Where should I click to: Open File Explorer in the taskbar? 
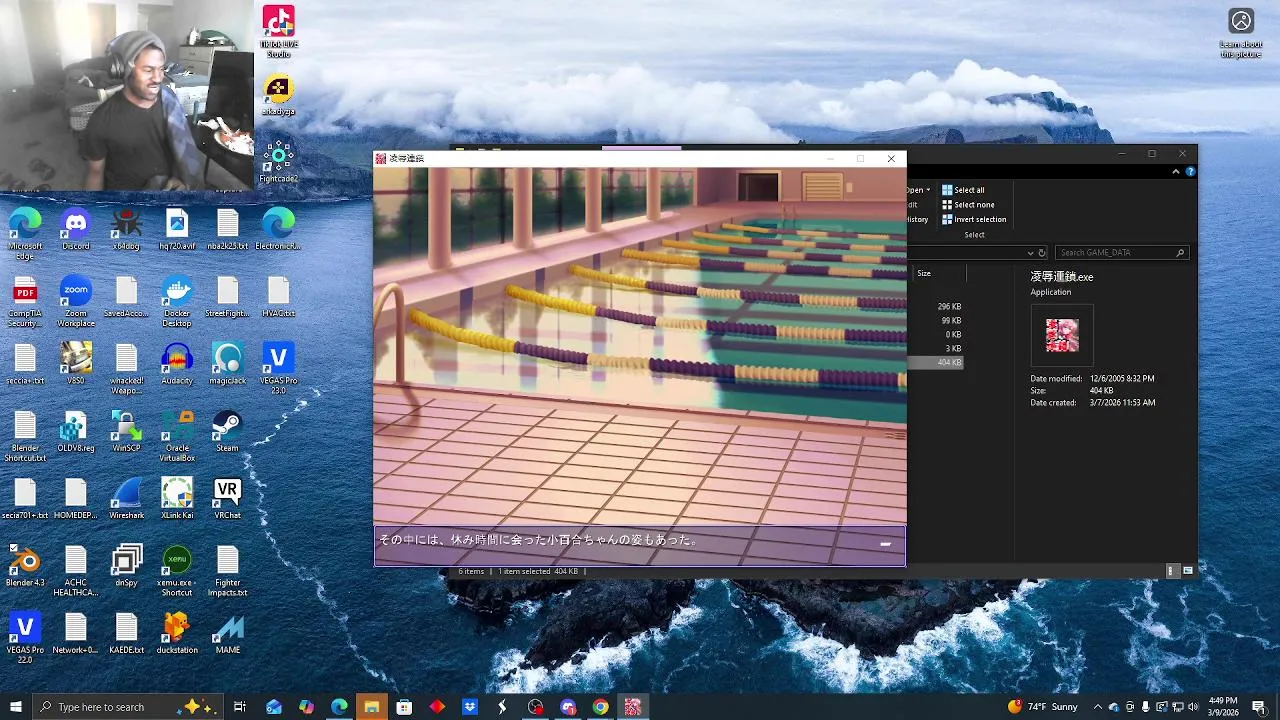click(x=371, y=707)
